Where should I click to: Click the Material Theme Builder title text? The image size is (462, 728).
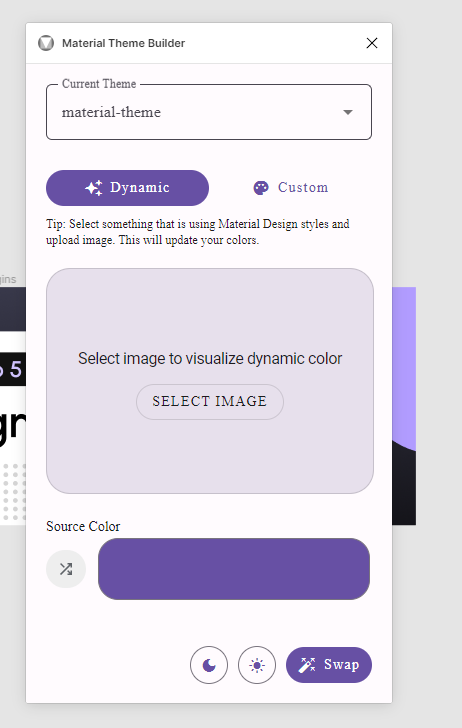coord(124,43)
